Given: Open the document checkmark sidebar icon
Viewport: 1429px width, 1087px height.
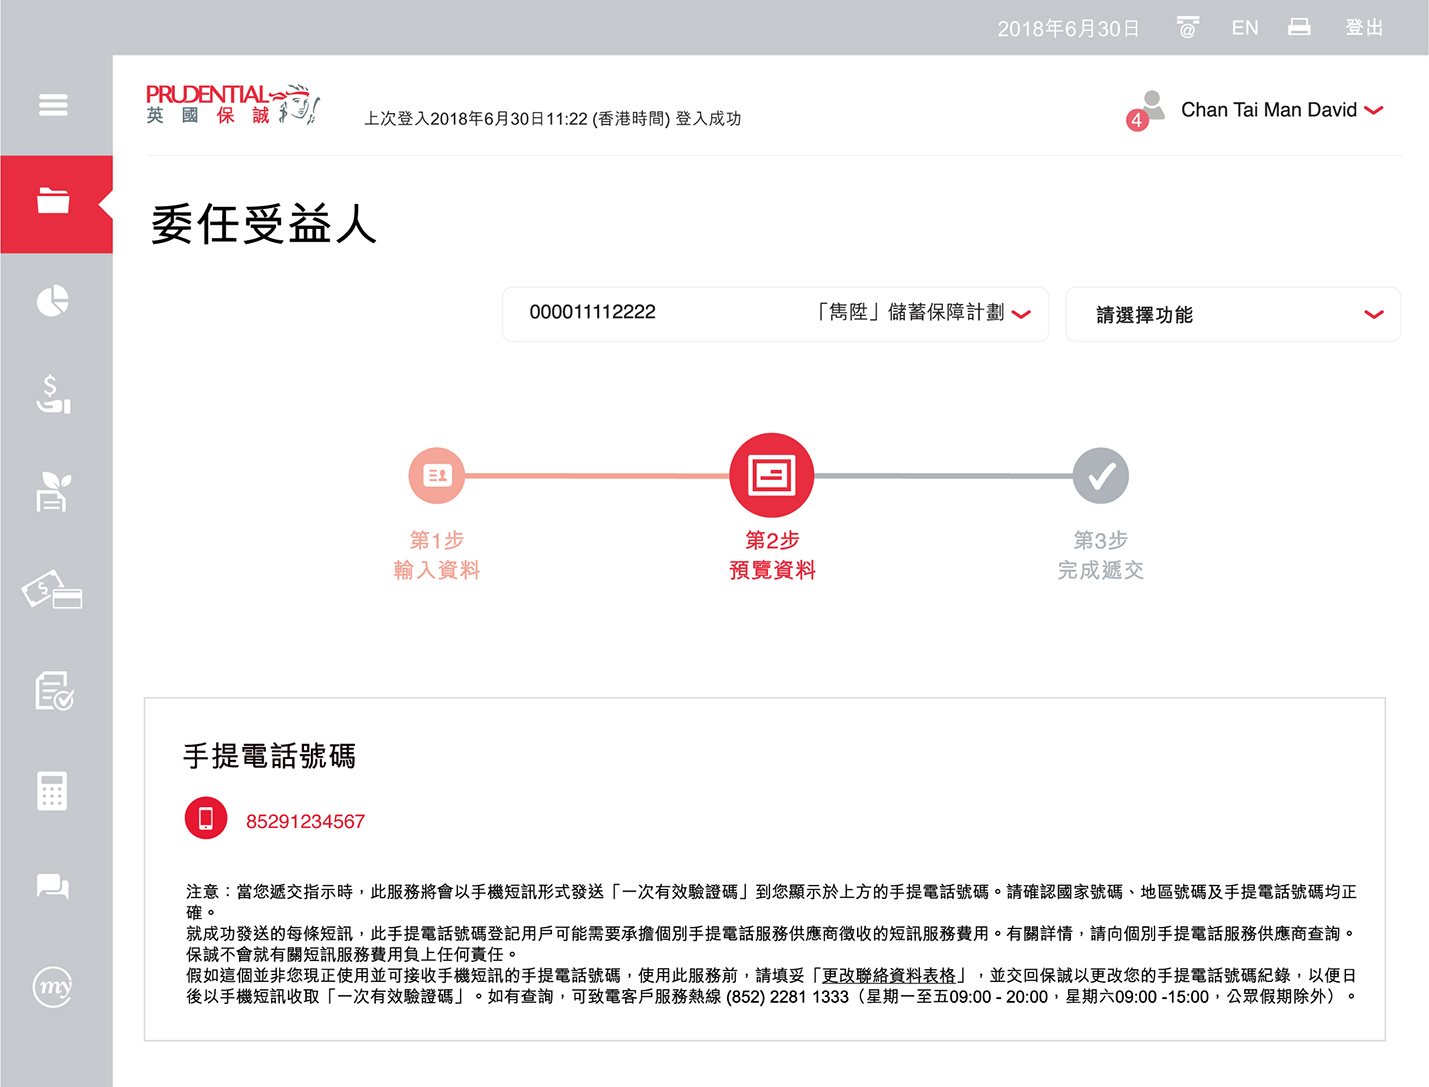Looking at the screenshot, I should 53,690.
